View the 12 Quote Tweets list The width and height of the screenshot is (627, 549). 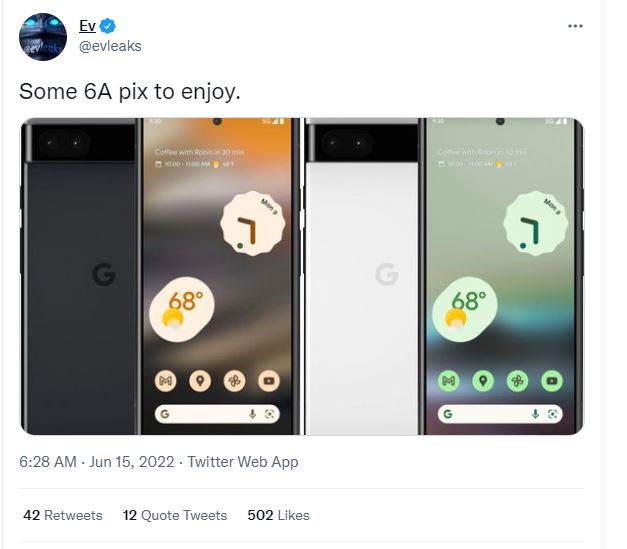175,515
